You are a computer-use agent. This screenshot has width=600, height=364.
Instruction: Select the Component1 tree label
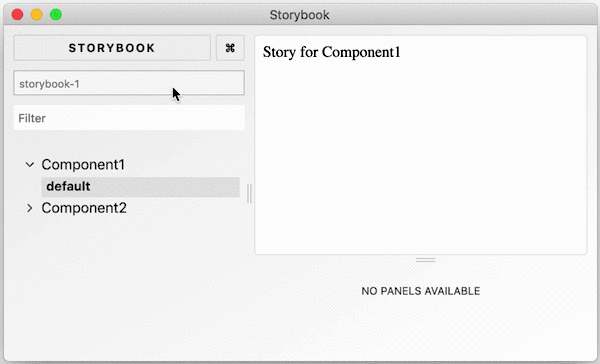tap(83, 165)
